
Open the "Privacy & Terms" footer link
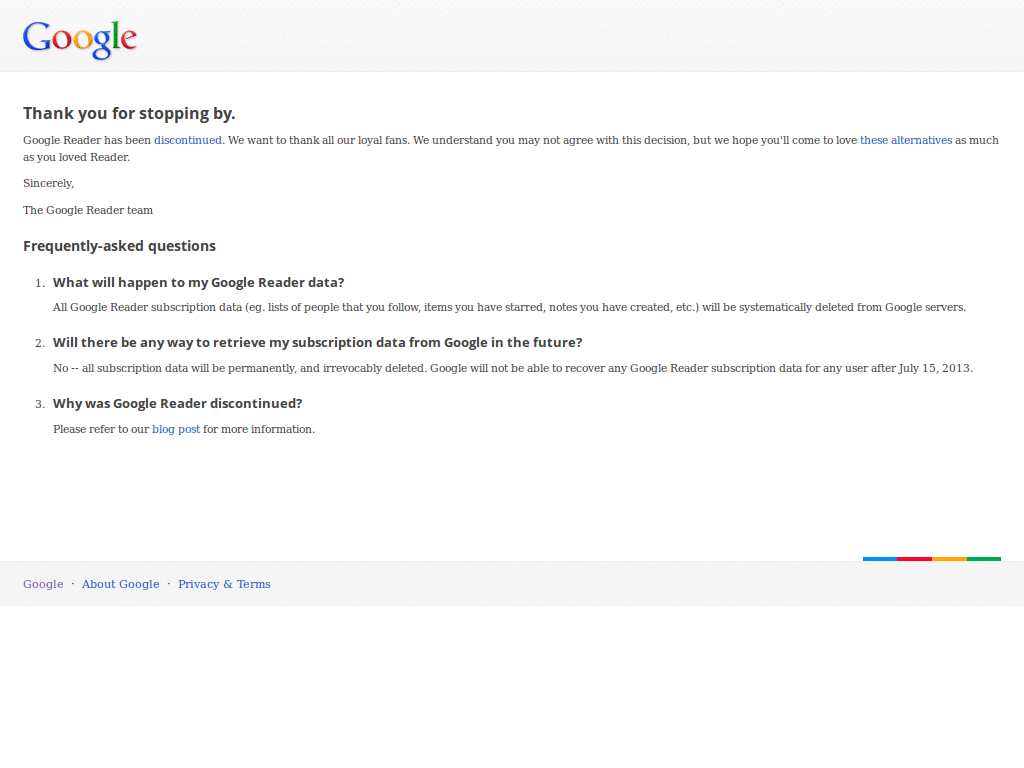pos(224,584)
